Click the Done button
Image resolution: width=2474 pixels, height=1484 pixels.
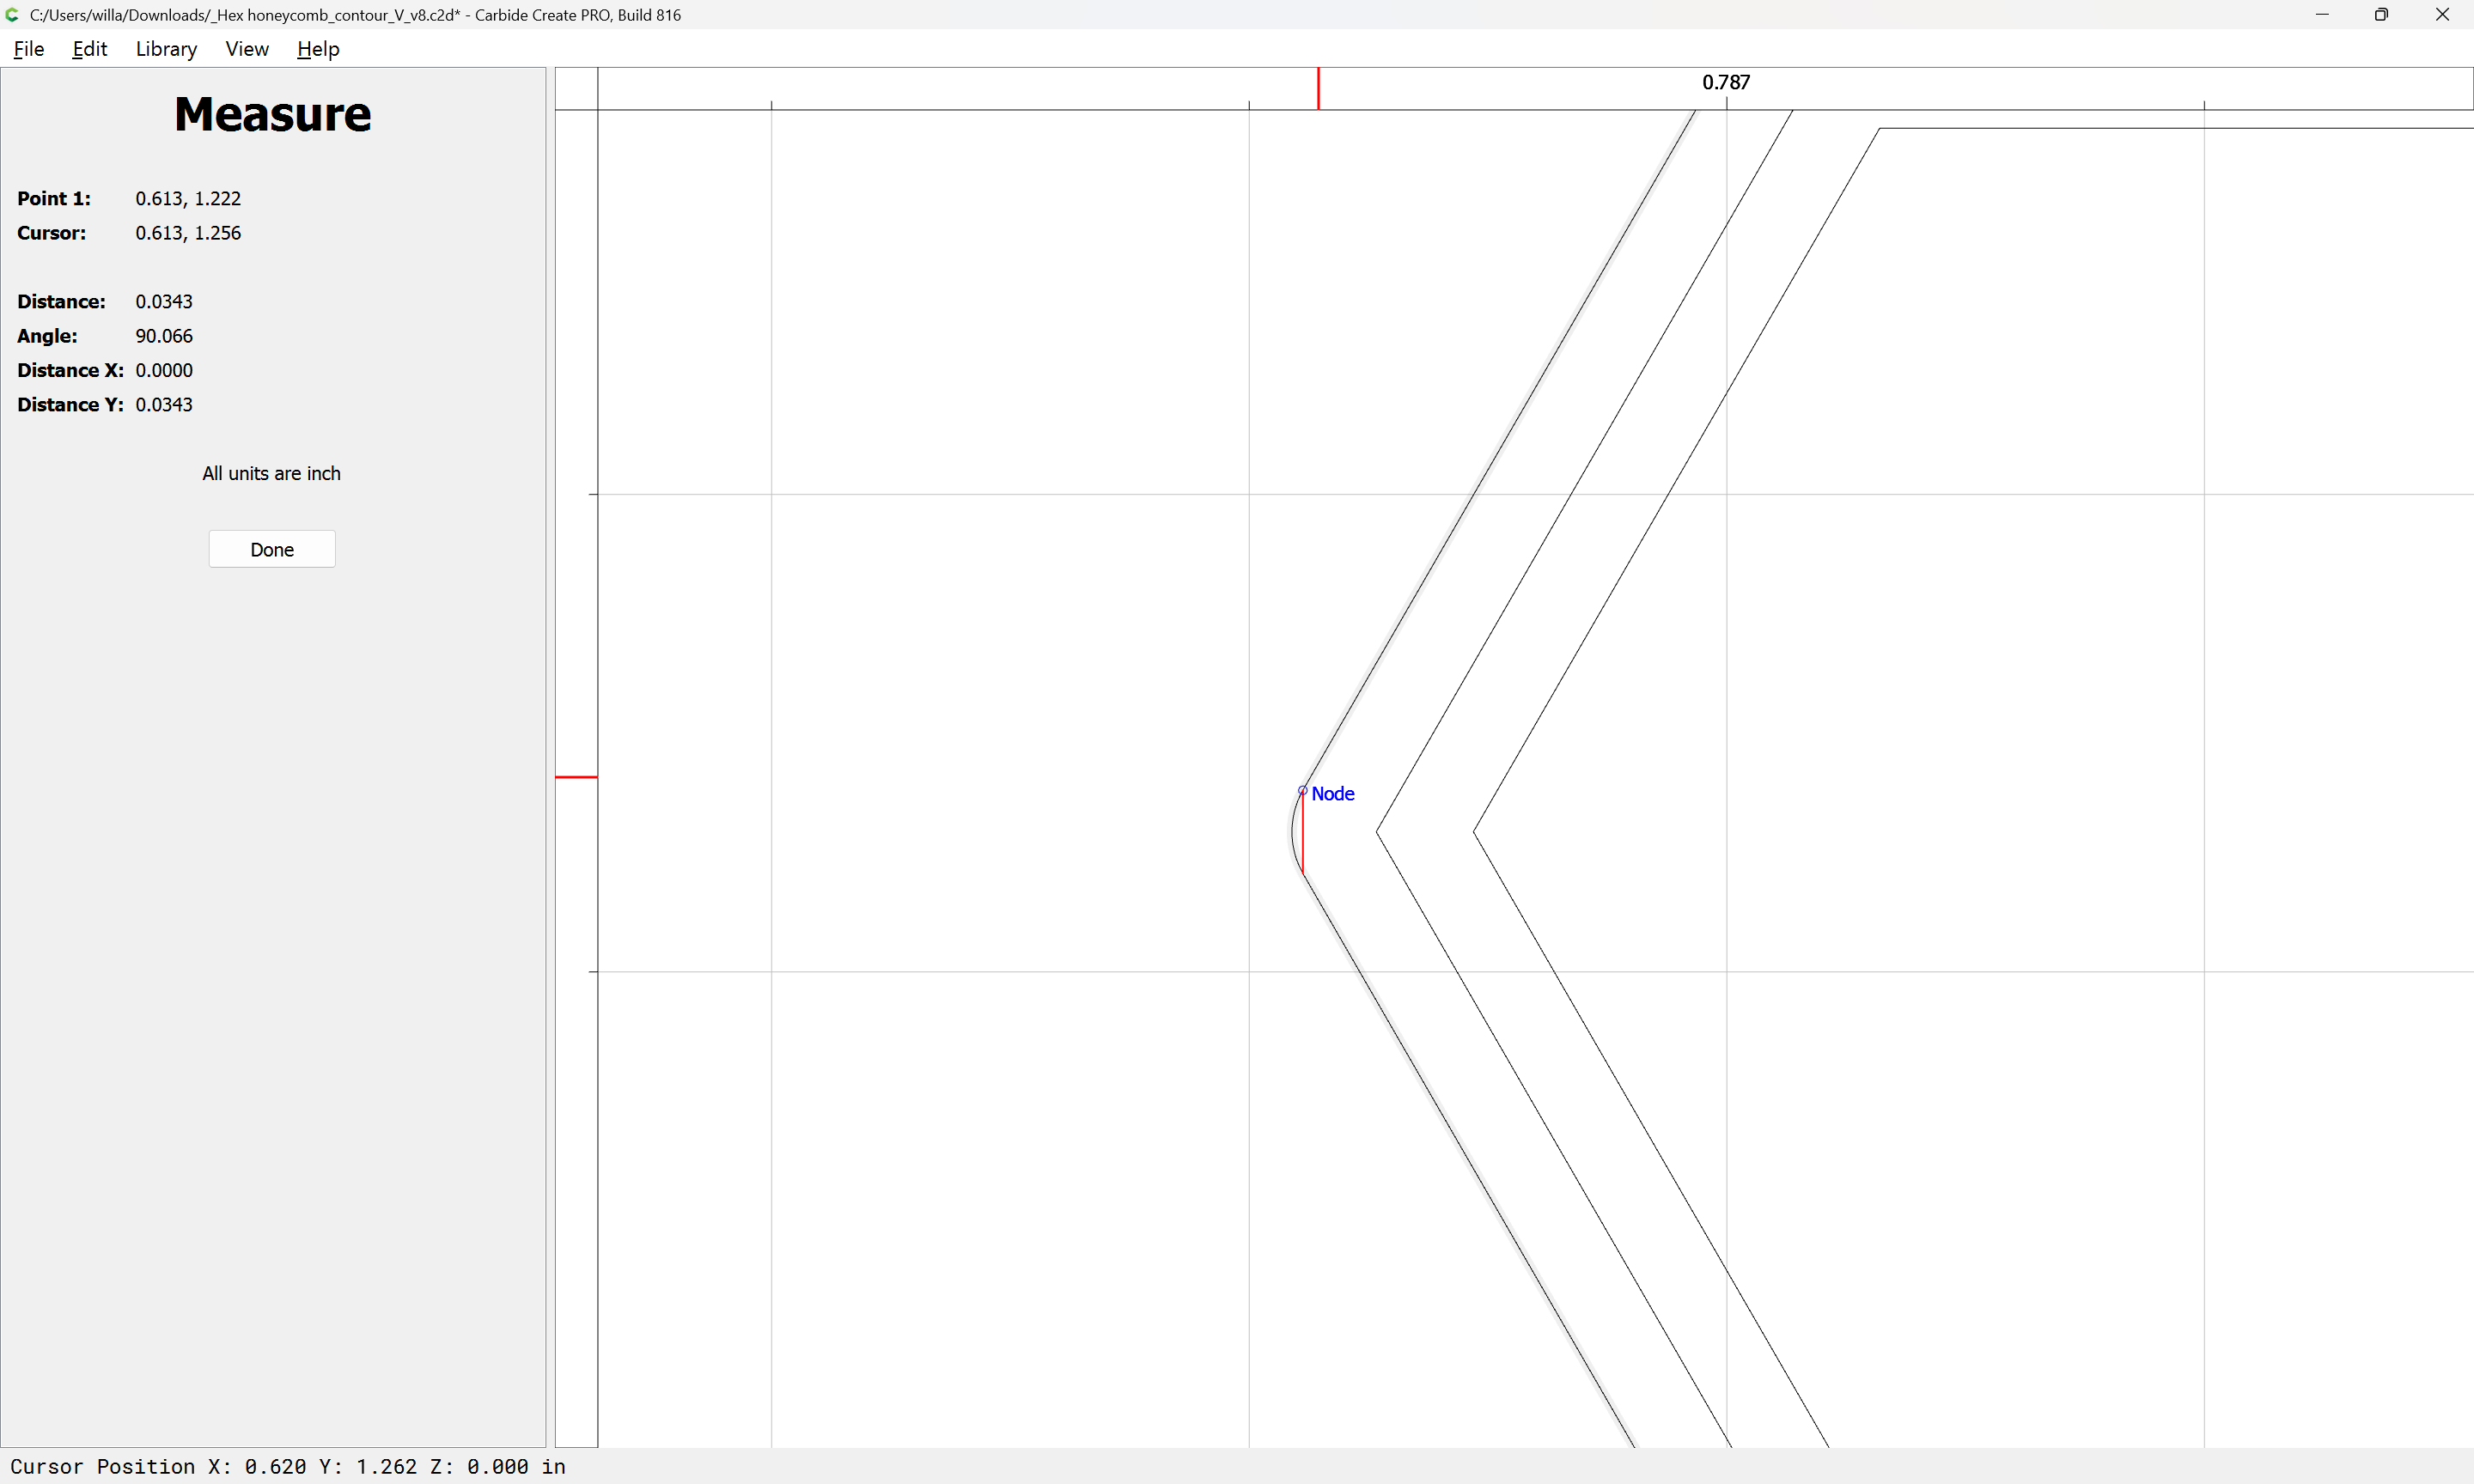click(x=272, y=549)
